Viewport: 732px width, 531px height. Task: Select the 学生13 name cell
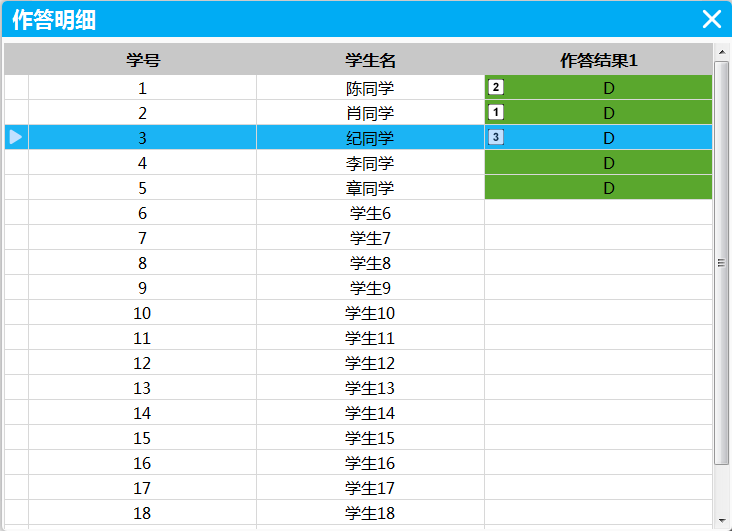pyautogui.click(x=370, y=388)
